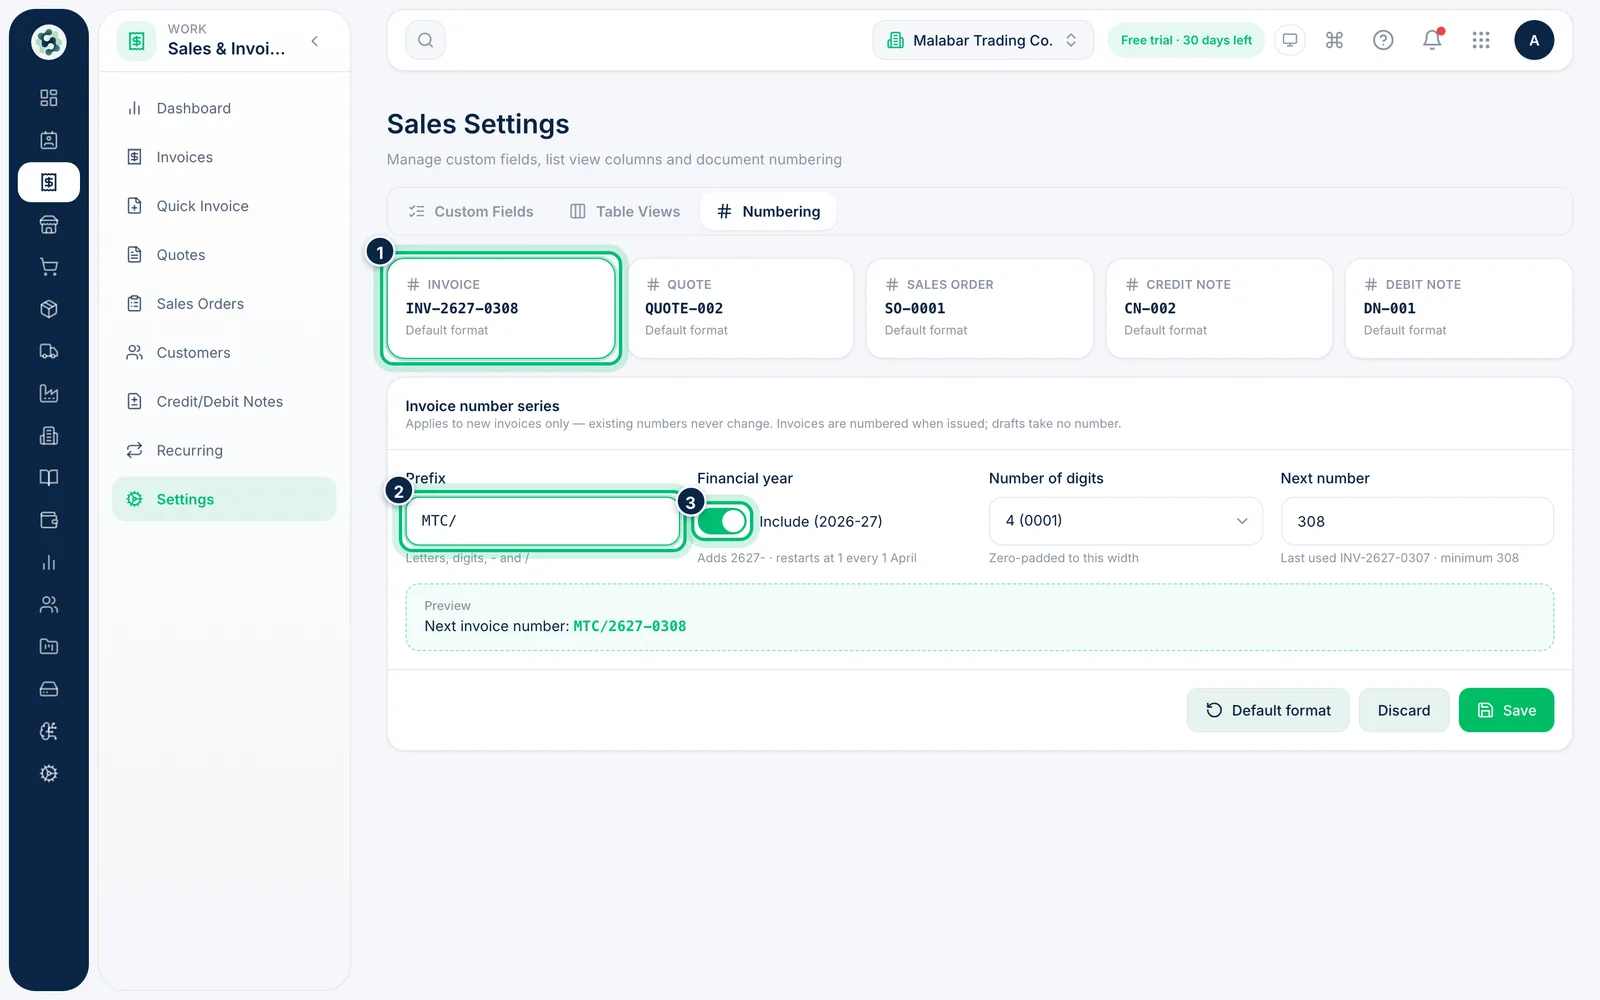Screen dimensions: 1600x1000
Task: Switch to Table Views tab
Action: [625, 212]
